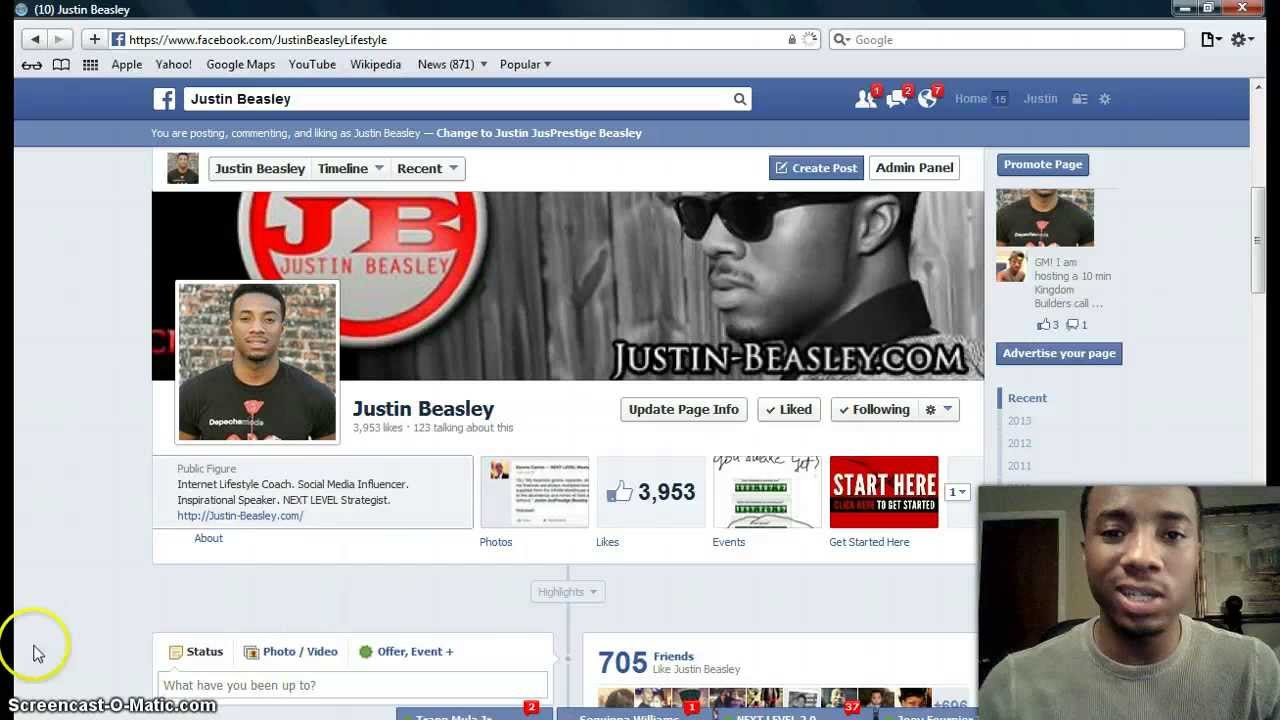Click the page profile picture

pyautogui.click(x=257, y=362)
